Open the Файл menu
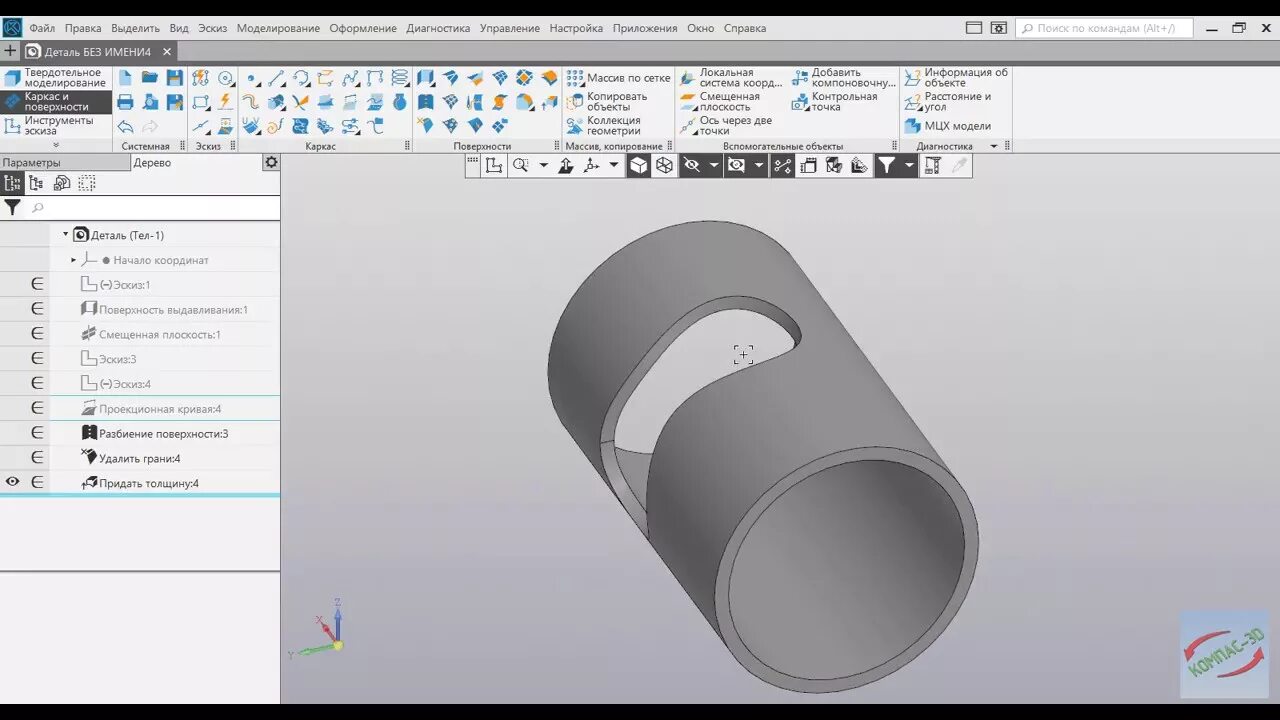This screenshot has width=1280, height=720. pyautogui.click(x=42, y=28)
